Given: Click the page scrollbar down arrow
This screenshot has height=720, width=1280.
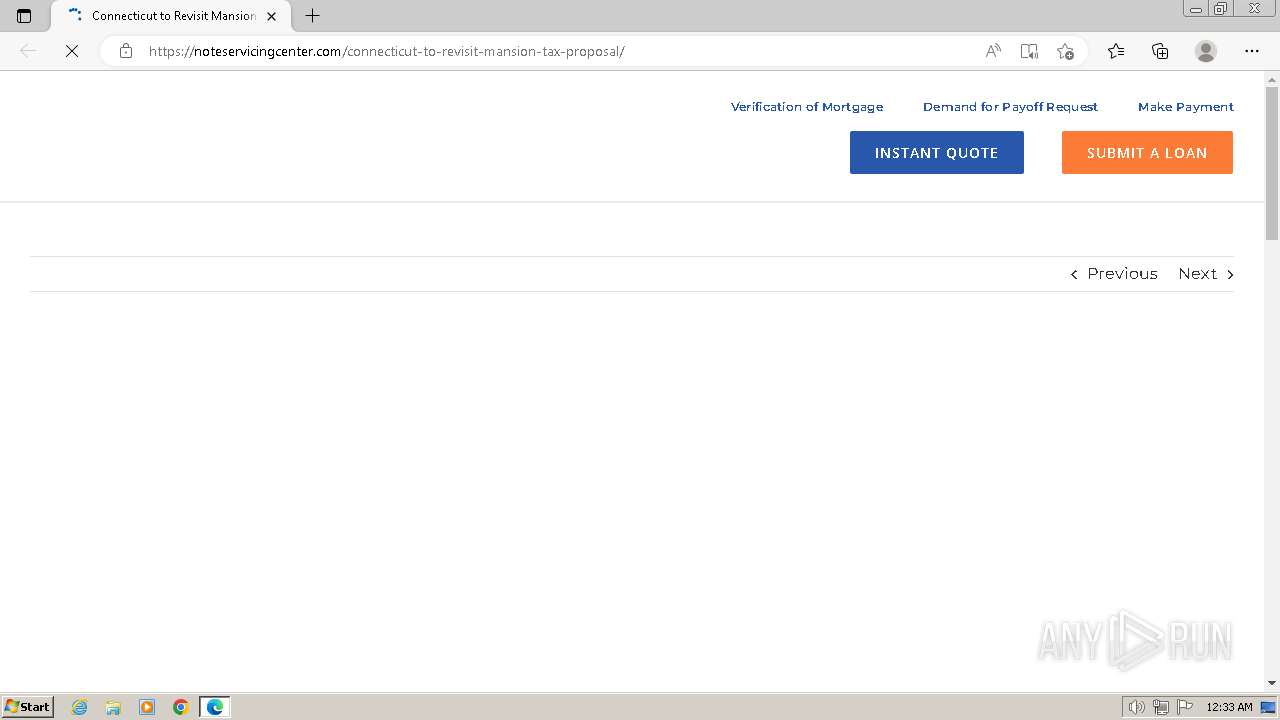Looking at the screenshot, I should [x=1272, y=683].
